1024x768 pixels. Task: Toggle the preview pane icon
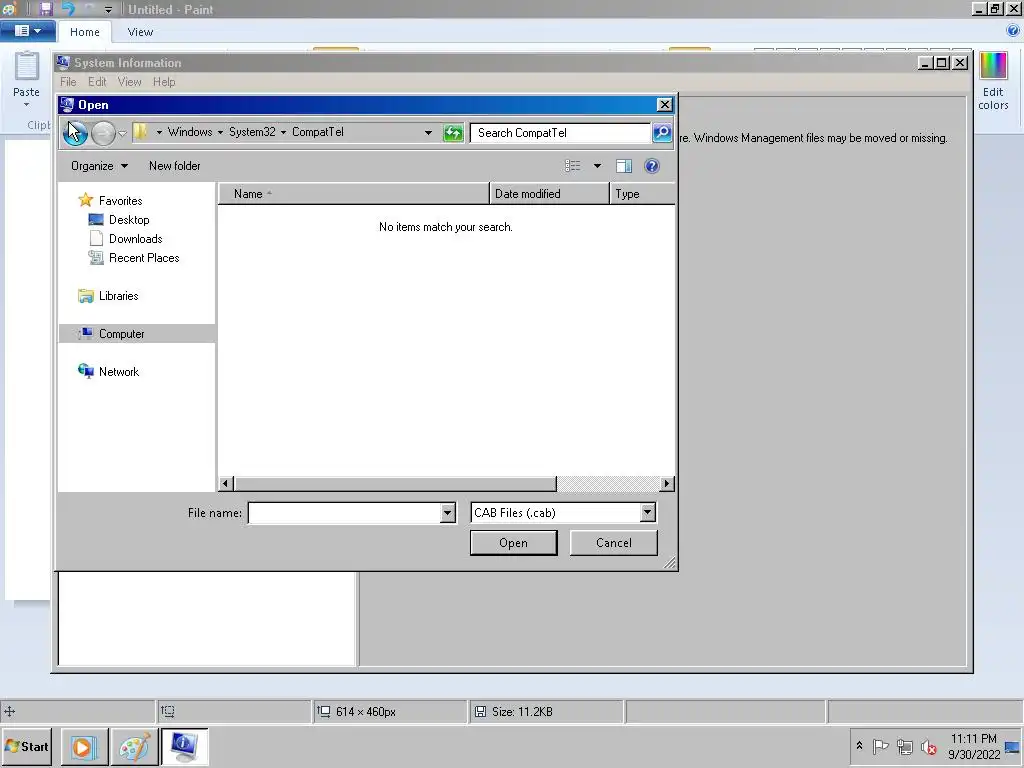(624, 166)
